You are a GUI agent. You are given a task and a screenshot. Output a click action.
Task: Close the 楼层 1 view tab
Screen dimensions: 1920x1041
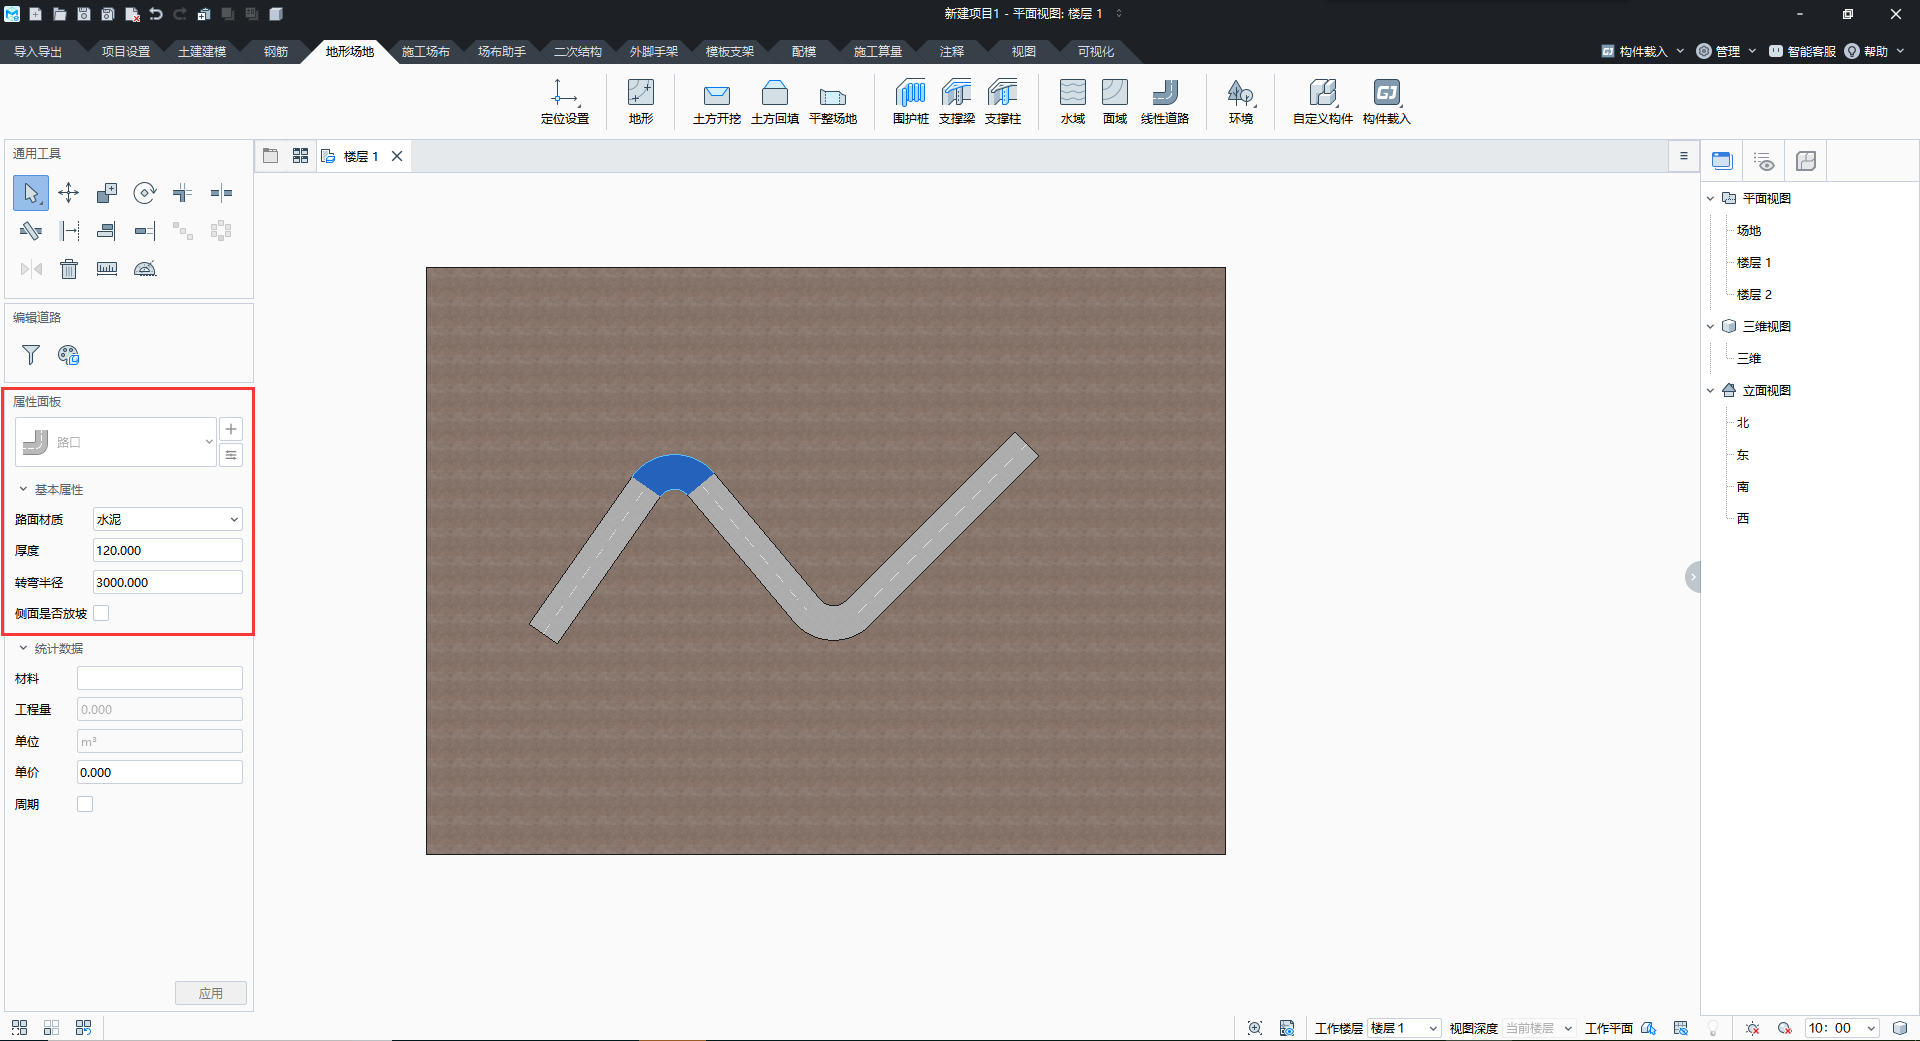pyautogui.click(x=397, y=156)
